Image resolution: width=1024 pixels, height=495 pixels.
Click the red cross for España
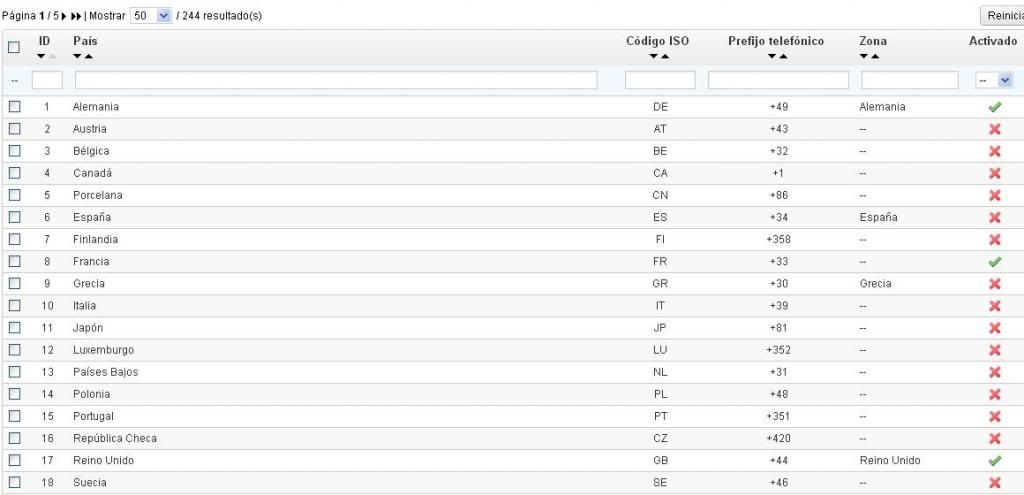coord(994,218)
